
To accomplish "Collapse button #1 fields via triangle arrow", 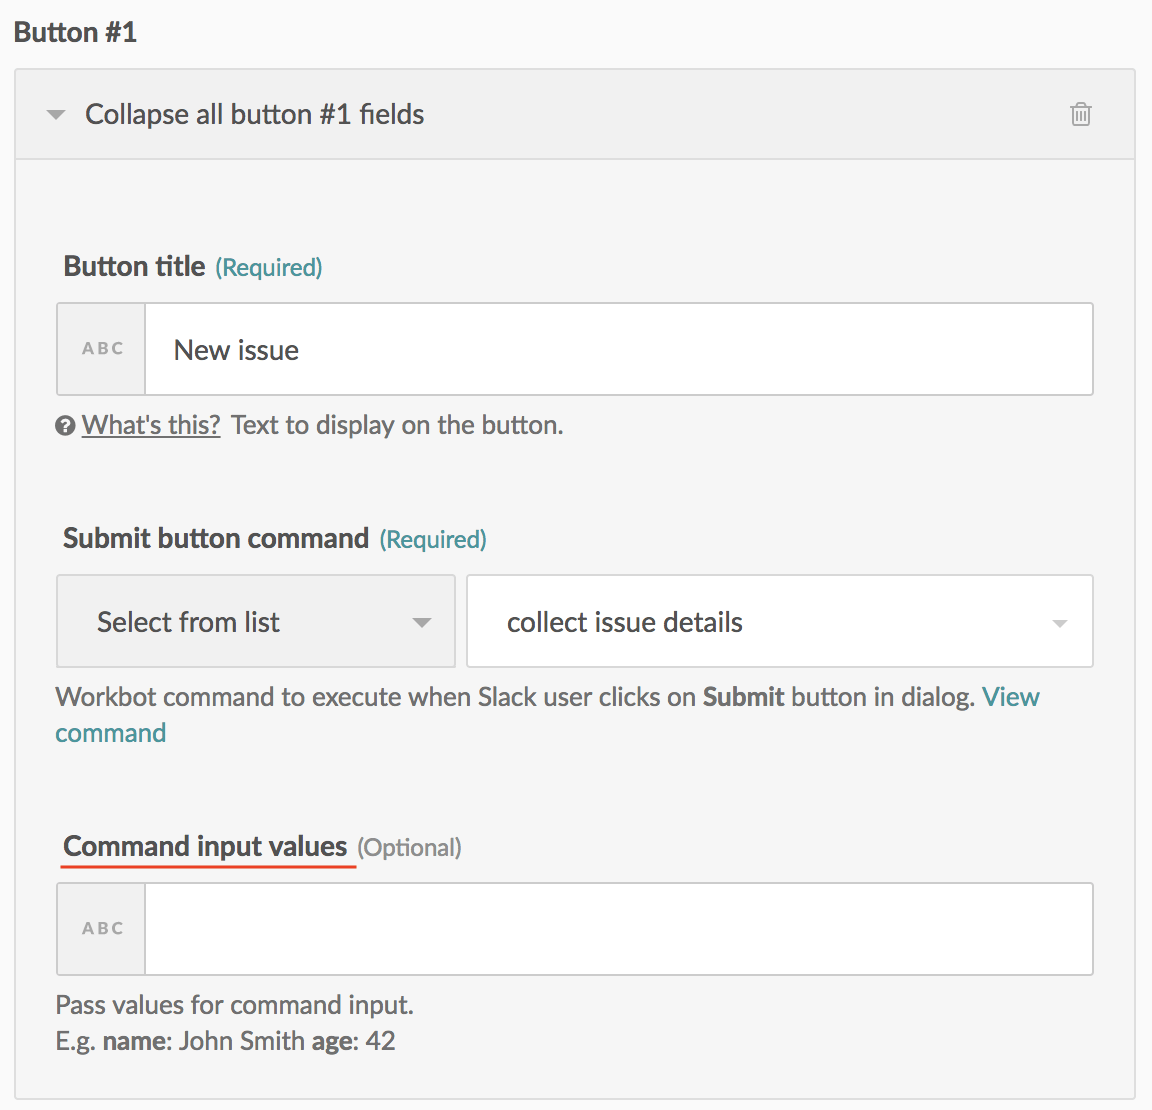I will click(x=56, y=115).
